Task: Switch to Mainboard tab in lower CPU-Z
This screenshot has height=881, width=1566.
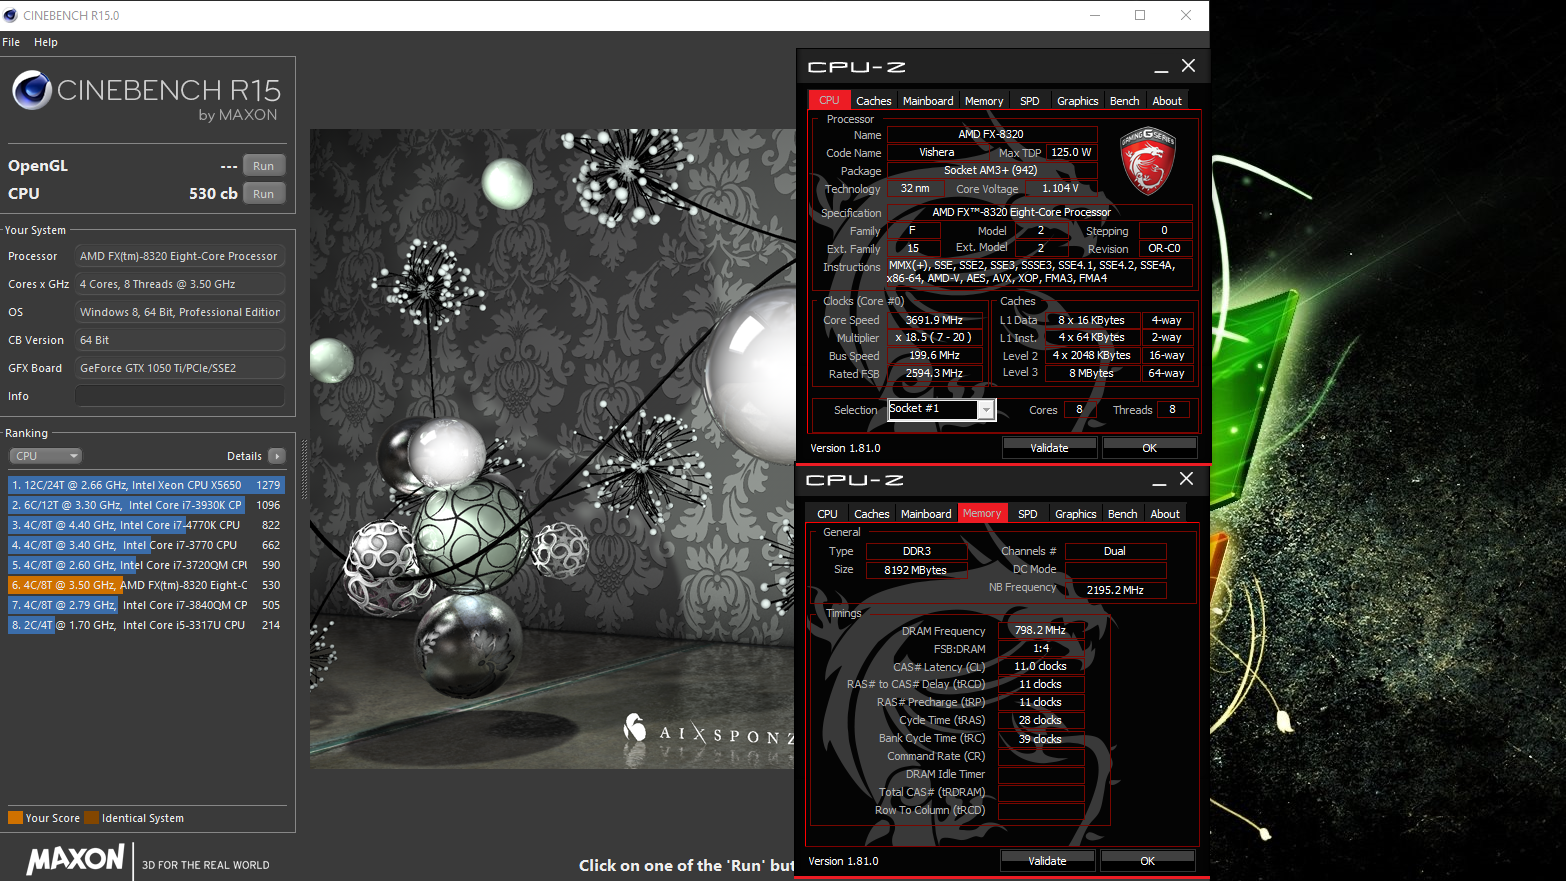Action: (x=926, y=514)
